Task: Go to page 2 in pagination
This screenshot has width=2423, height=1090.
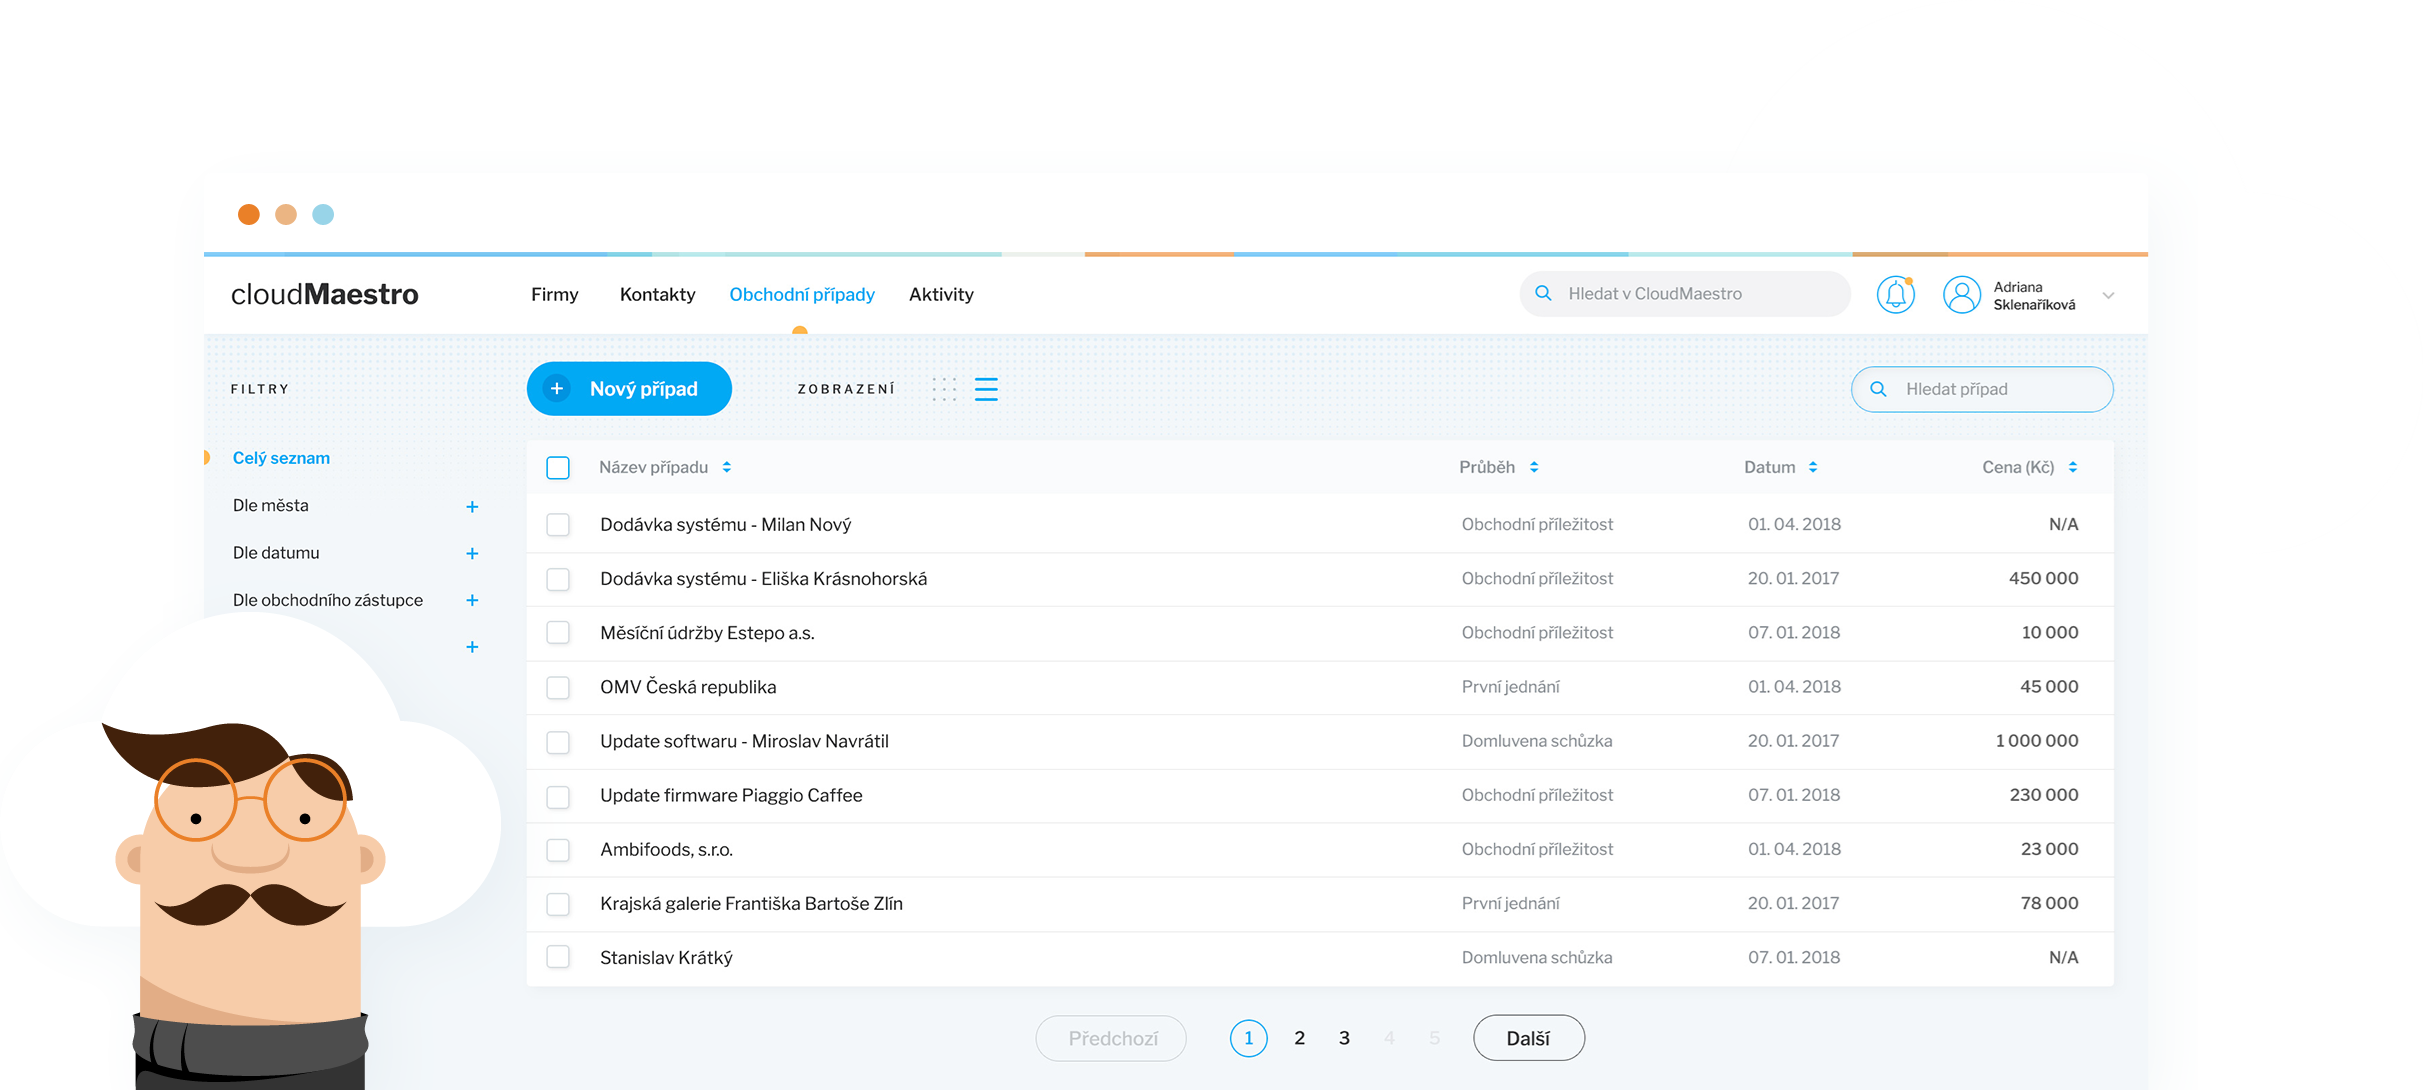Action: click(x=1299, y=1038)
